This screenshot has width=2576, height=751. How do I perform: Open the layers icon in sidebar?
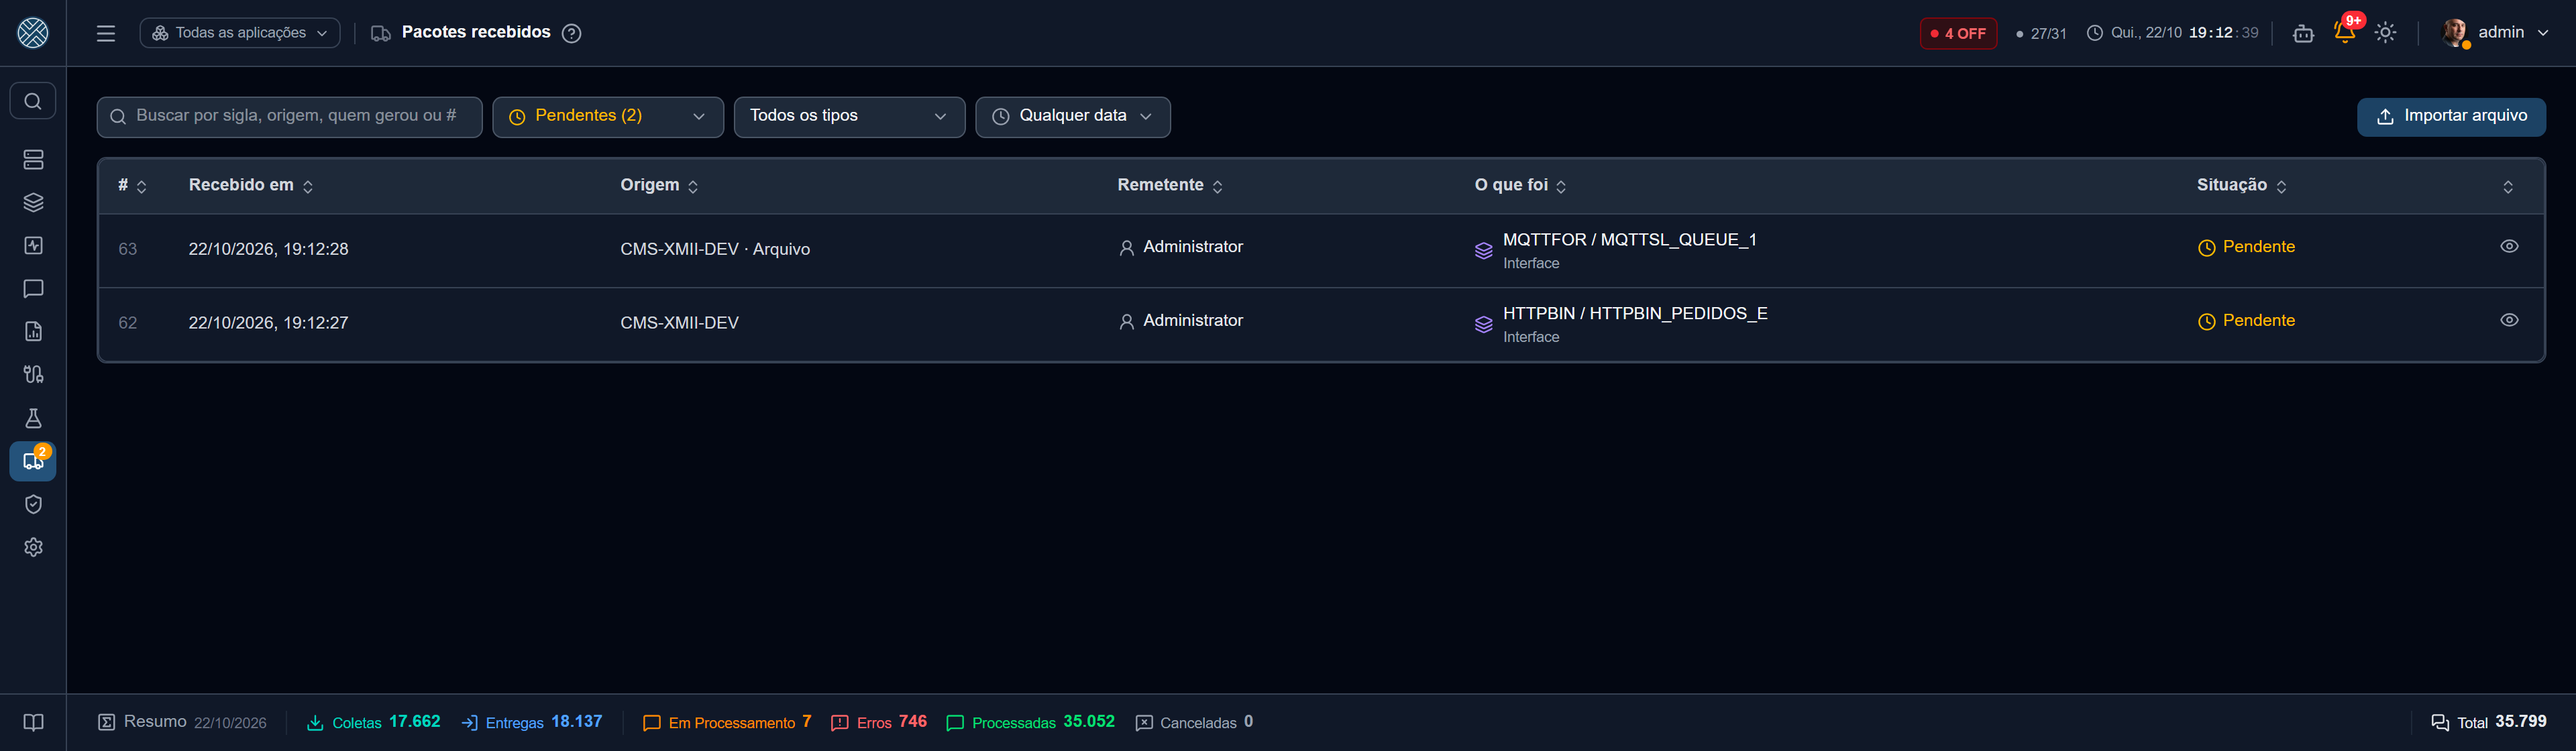tap(33, 203)
